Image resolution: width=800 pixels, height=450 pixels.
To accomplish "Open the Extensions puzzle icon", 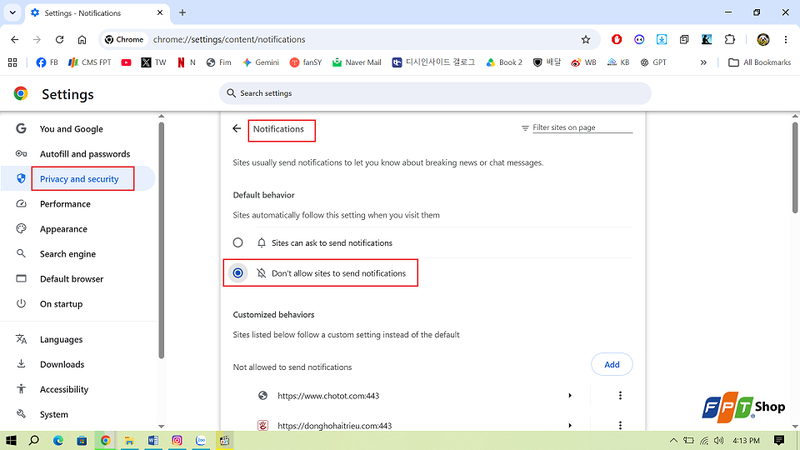I will point(730,39).
